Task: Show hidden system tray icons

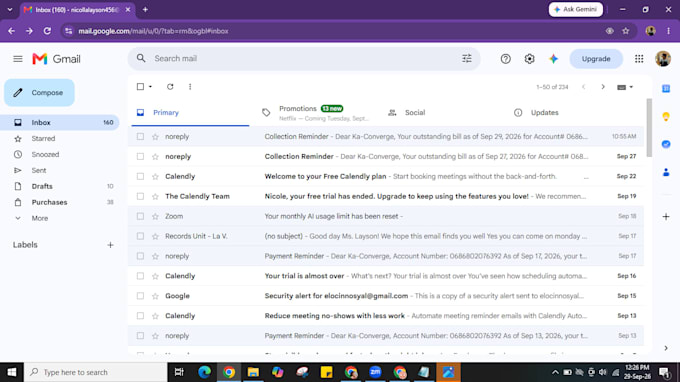Action: (x=555, y=372)
